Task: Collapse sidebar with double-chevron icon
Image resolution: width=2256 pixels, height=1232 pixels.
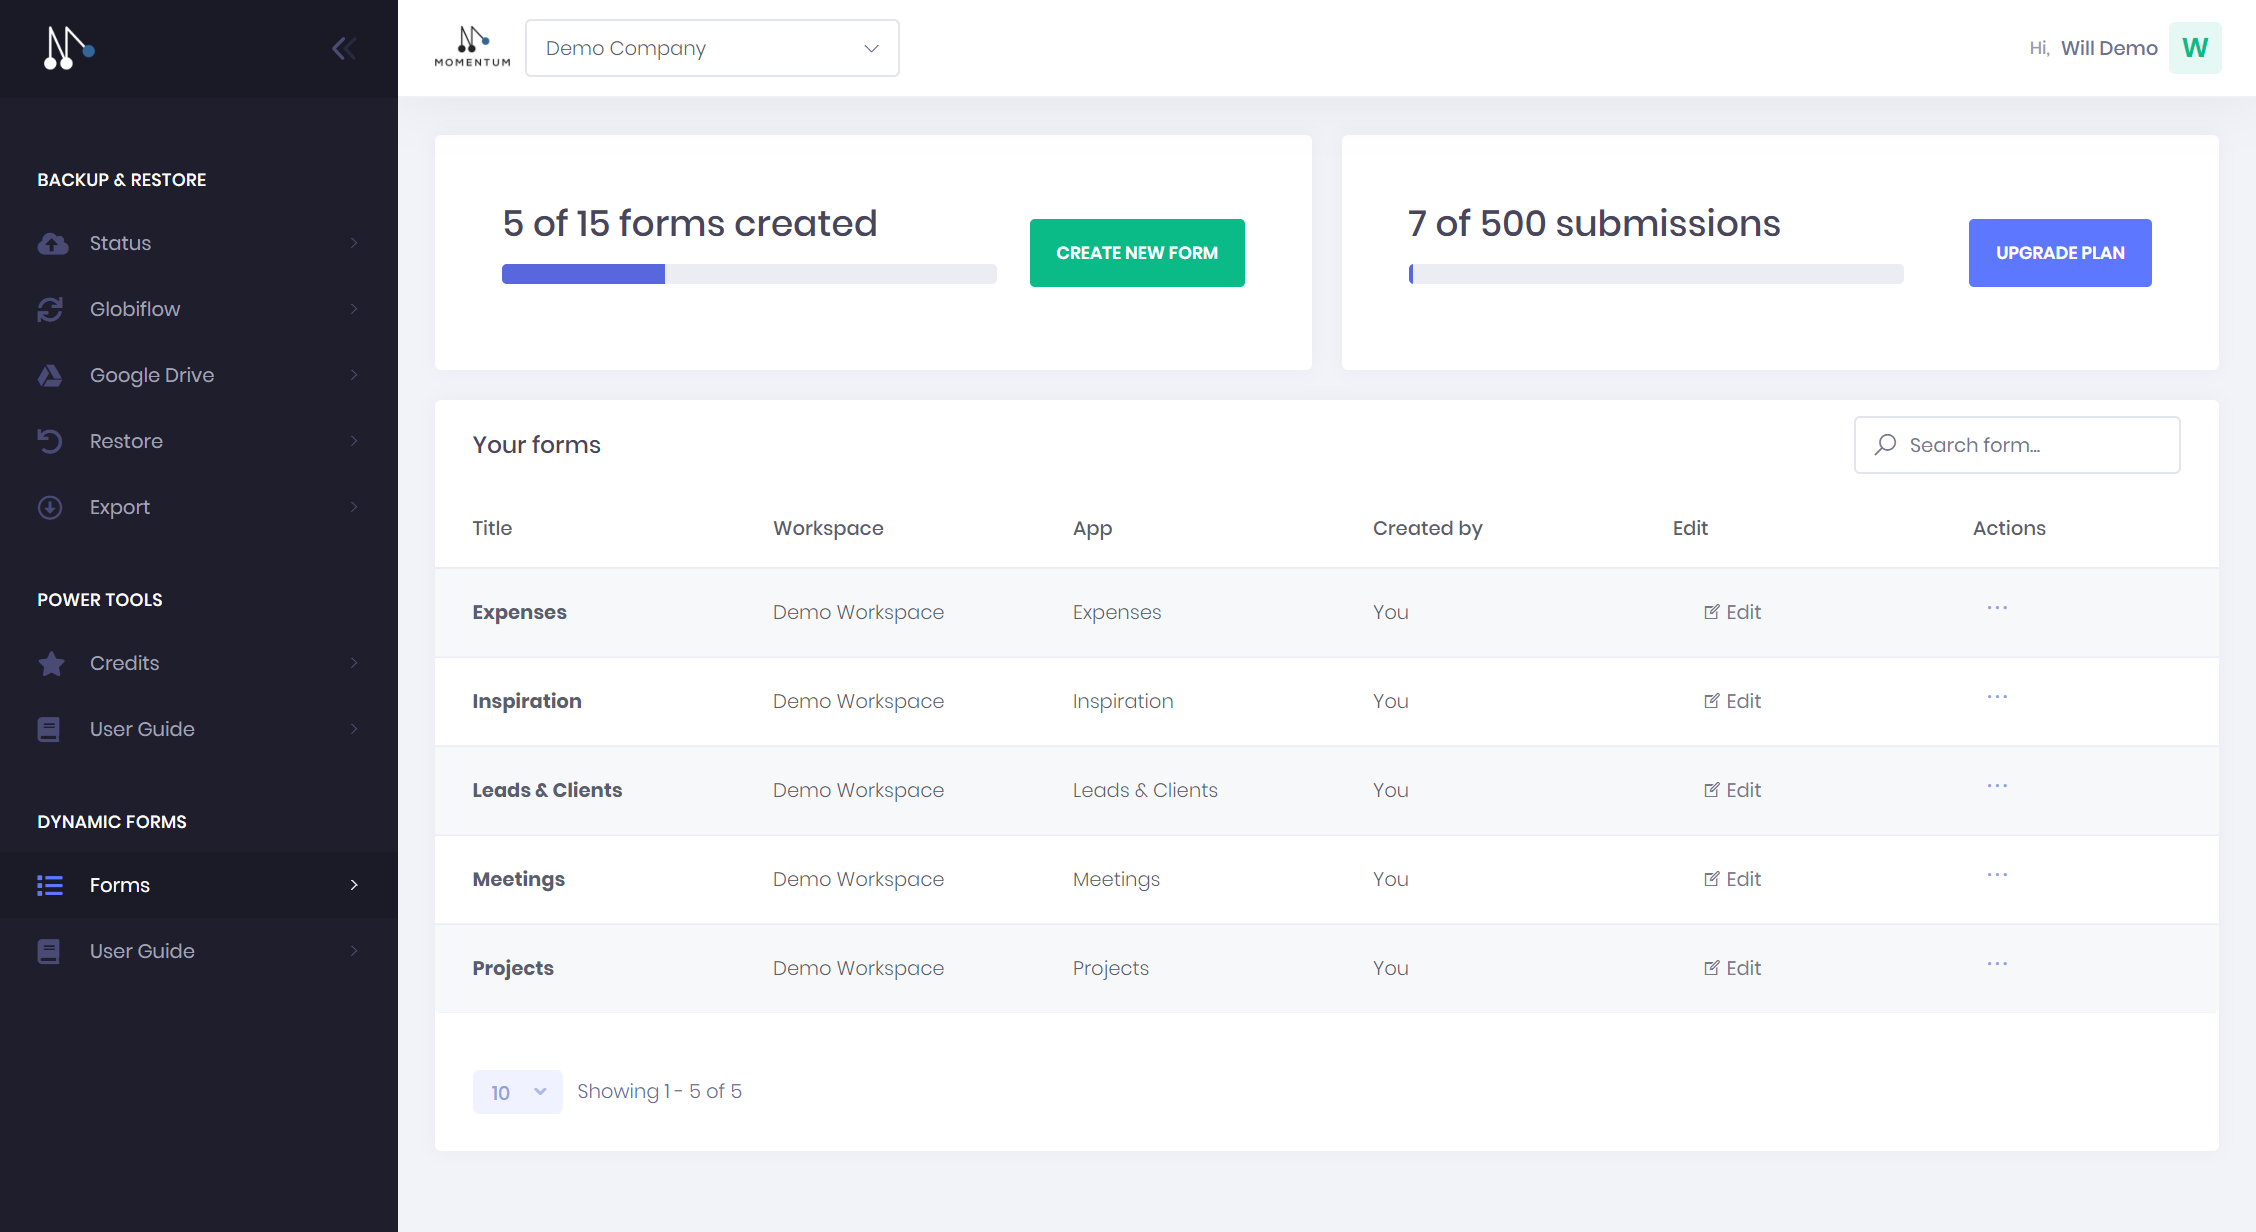Action: click(x=344, y=48)
